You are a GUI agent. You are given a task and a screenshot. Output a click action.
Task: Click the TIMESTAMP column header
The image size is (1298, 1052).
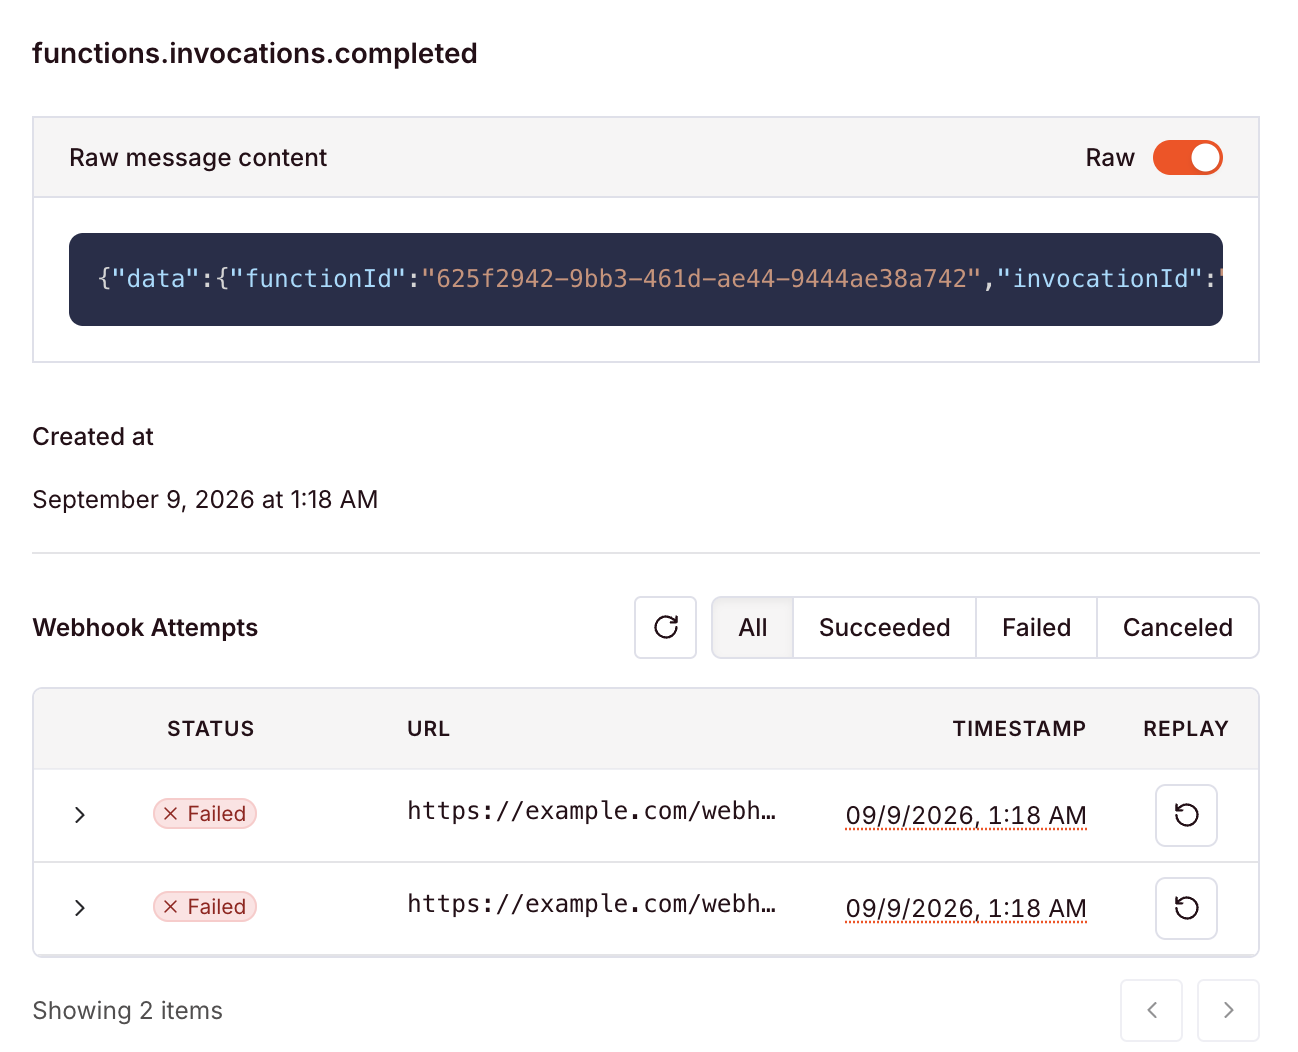coord(1019,729)
